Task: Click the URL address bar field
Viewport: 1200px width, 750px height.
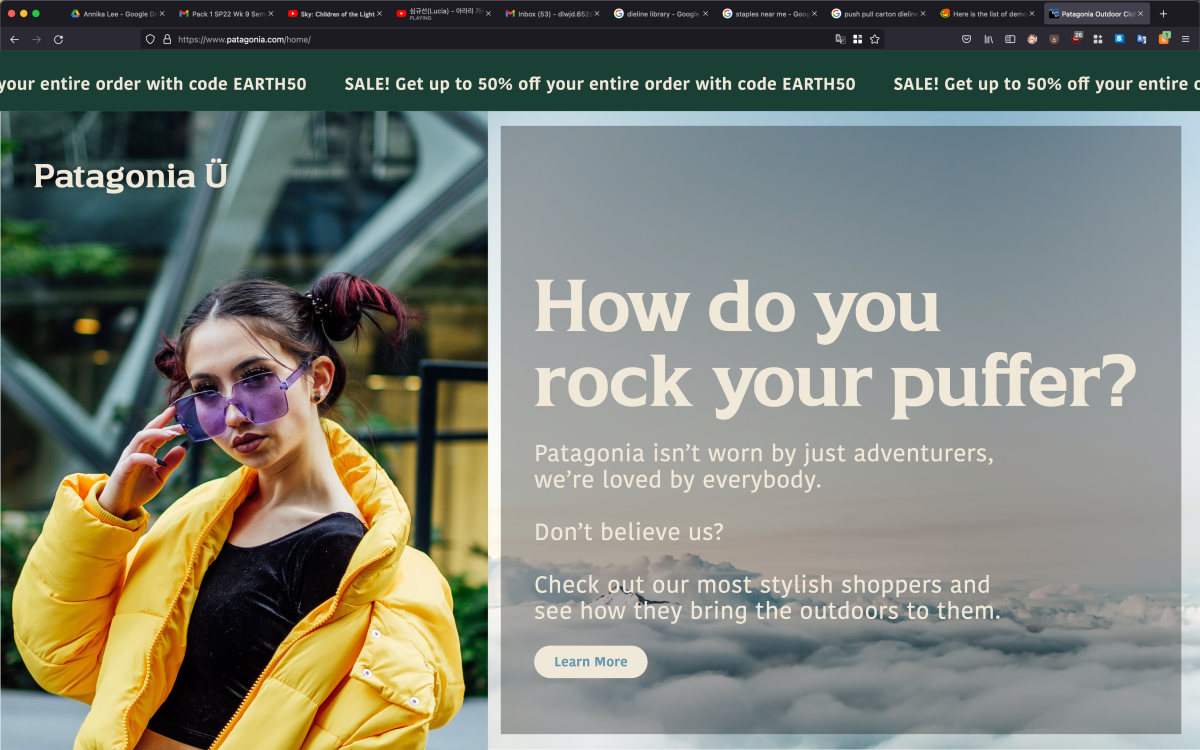Action: (x=500, y=39)
